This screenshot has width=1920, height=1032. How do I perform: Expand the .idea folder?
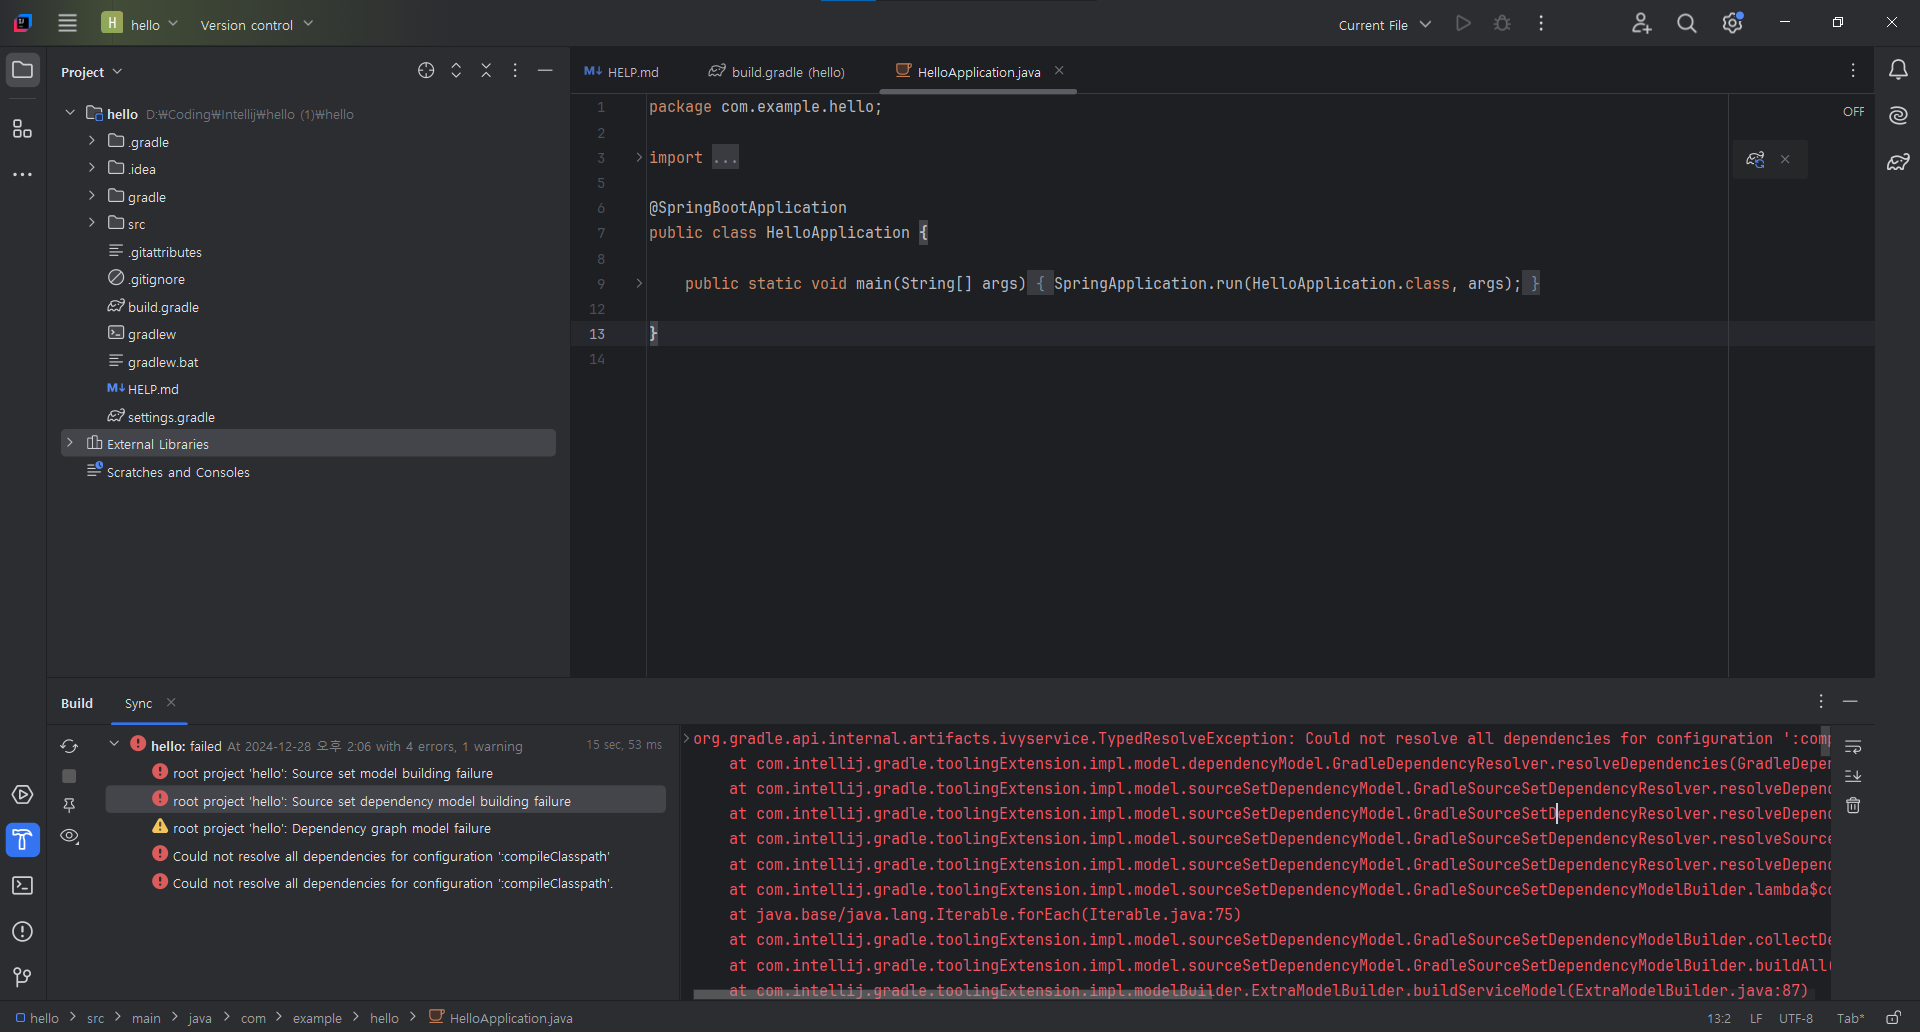tap(92, 168)
